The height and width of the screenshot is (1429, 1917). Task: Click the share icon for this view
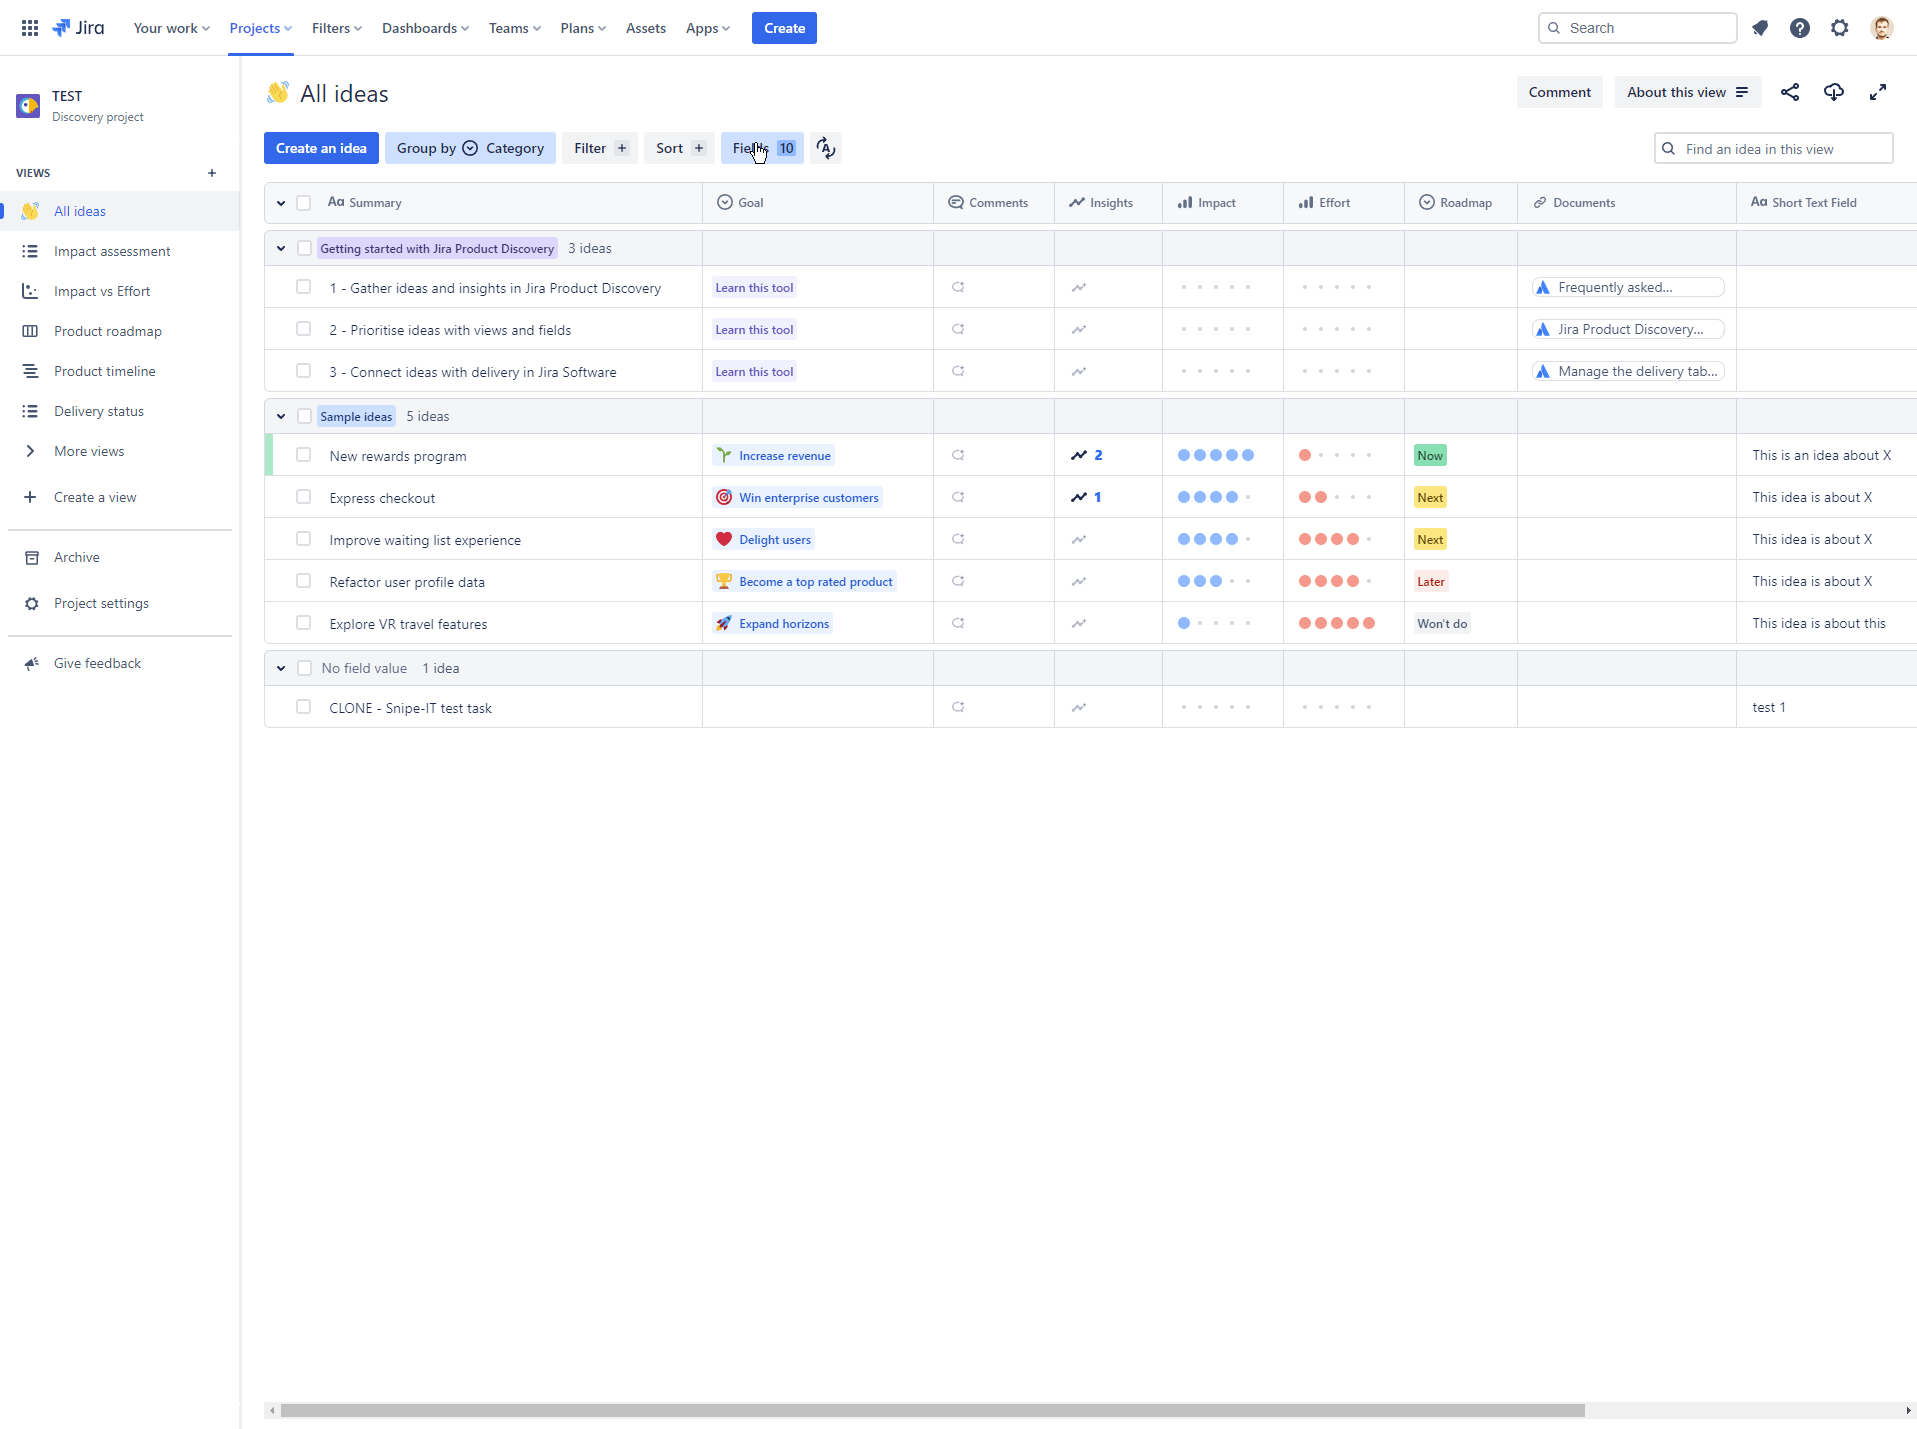pyautogui.click(x=1789, y=92)
